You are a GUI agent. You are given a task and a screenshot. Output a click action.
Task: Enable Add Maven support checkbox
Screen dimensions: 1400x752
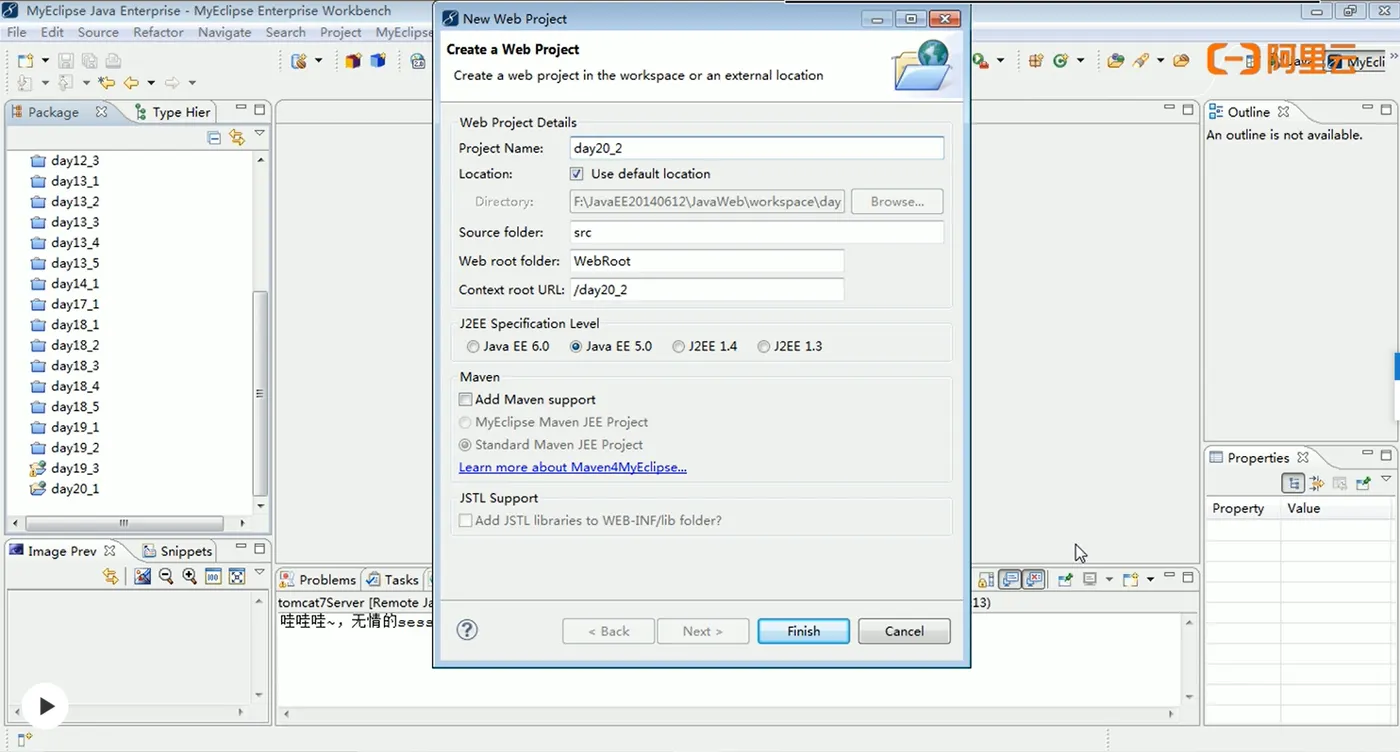pos(466,399)
